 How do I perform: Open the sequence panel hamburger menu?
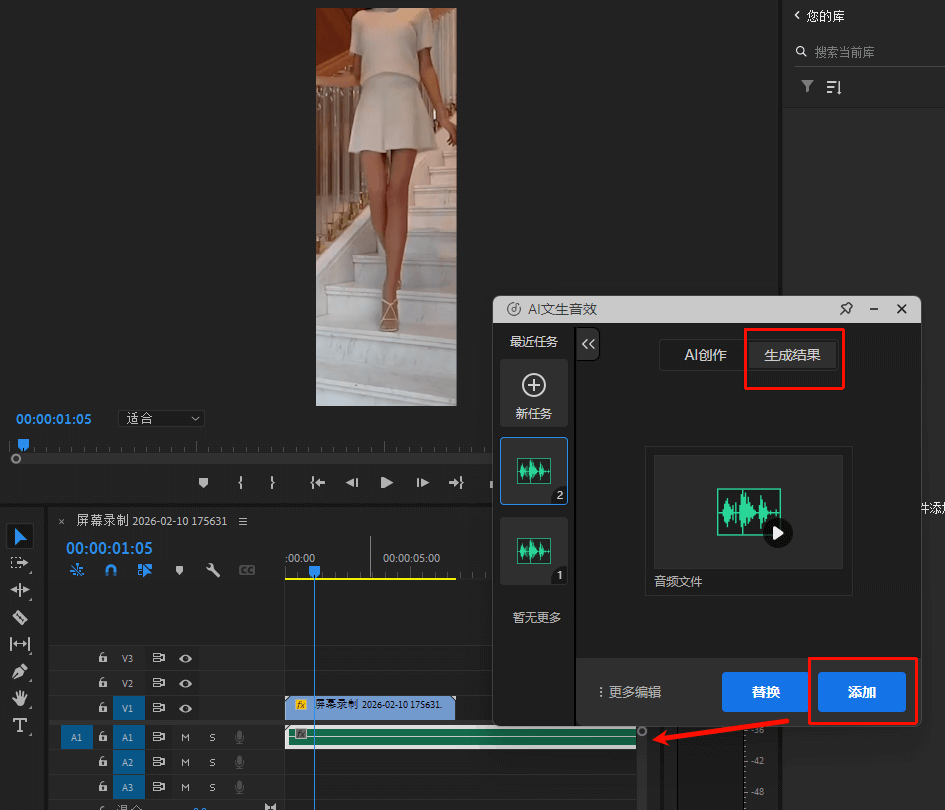tap(242, 521)
